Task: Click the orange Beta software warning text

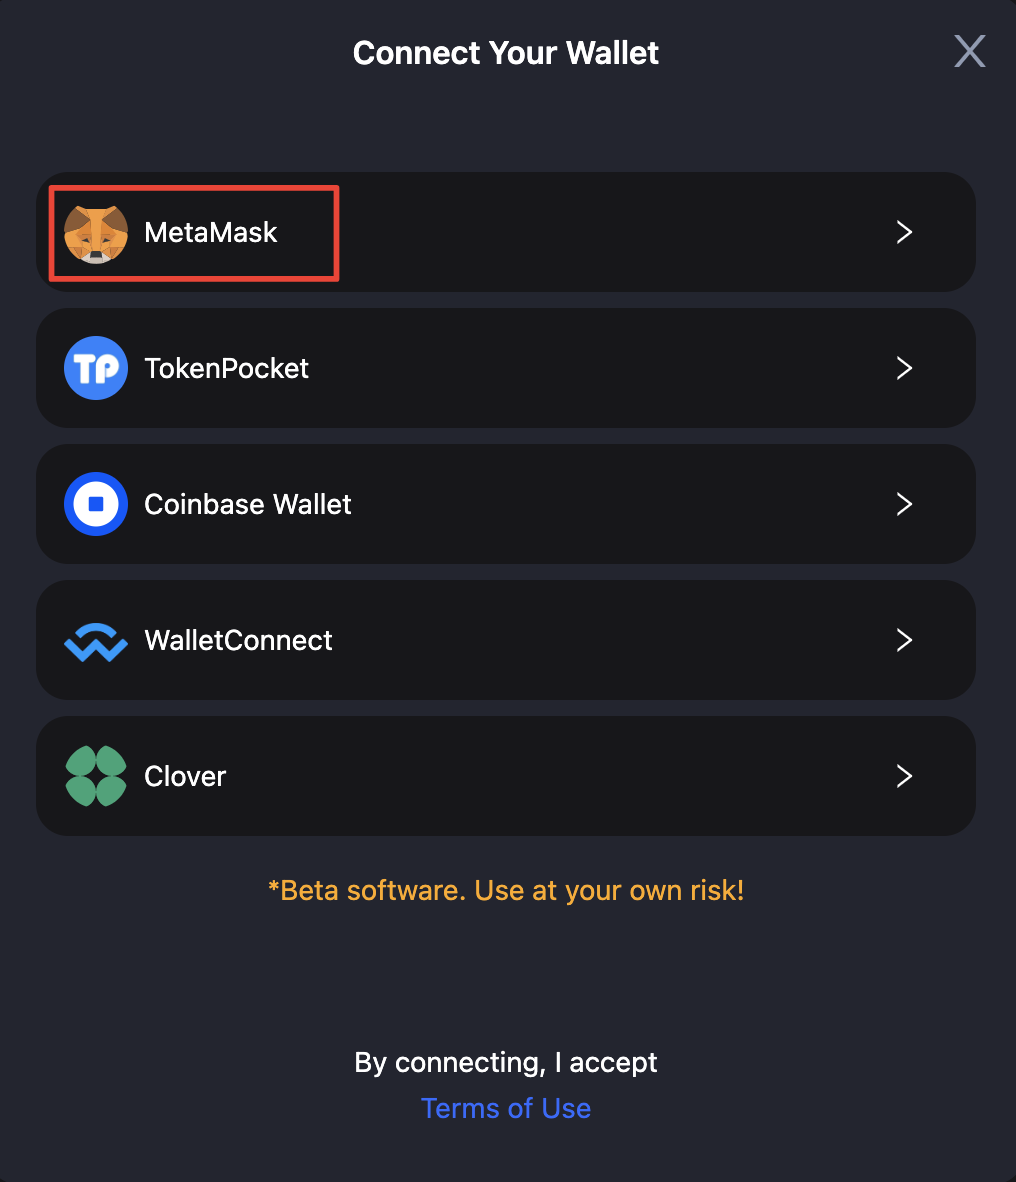Action: 506,890
